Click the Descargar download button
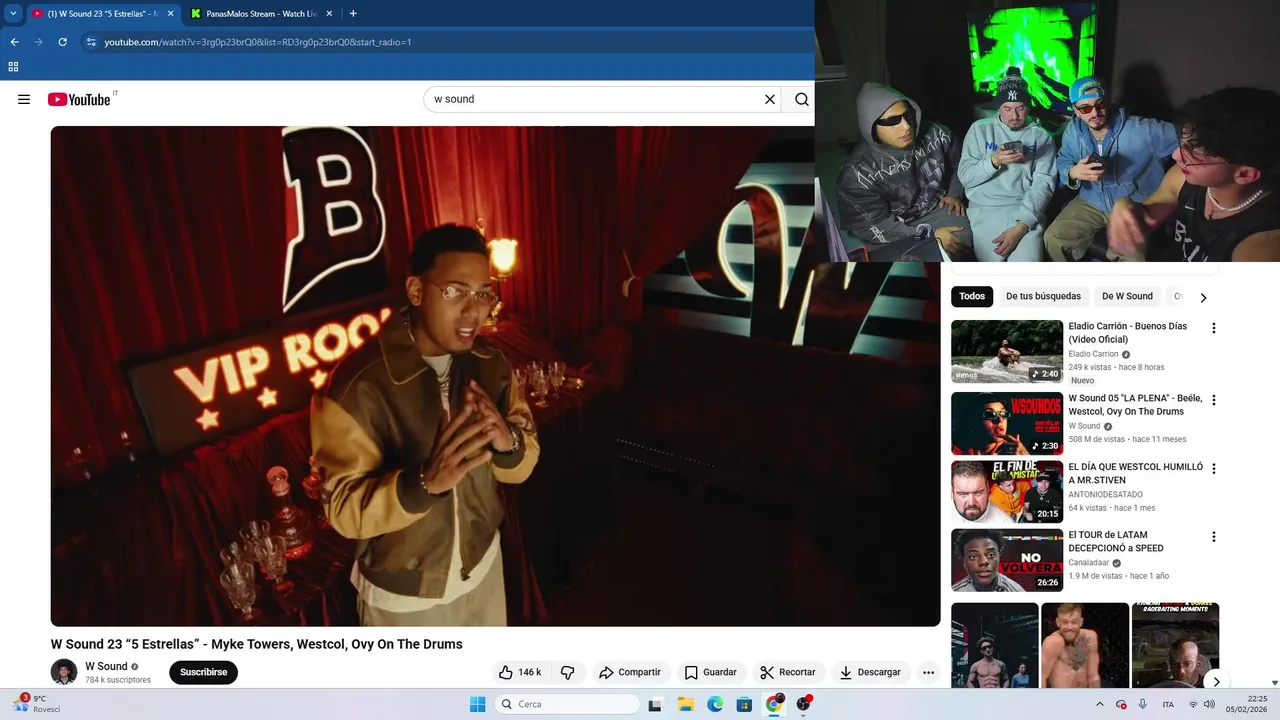The image size is (1280, 720). pyautogui.click(x=869, y=672)
